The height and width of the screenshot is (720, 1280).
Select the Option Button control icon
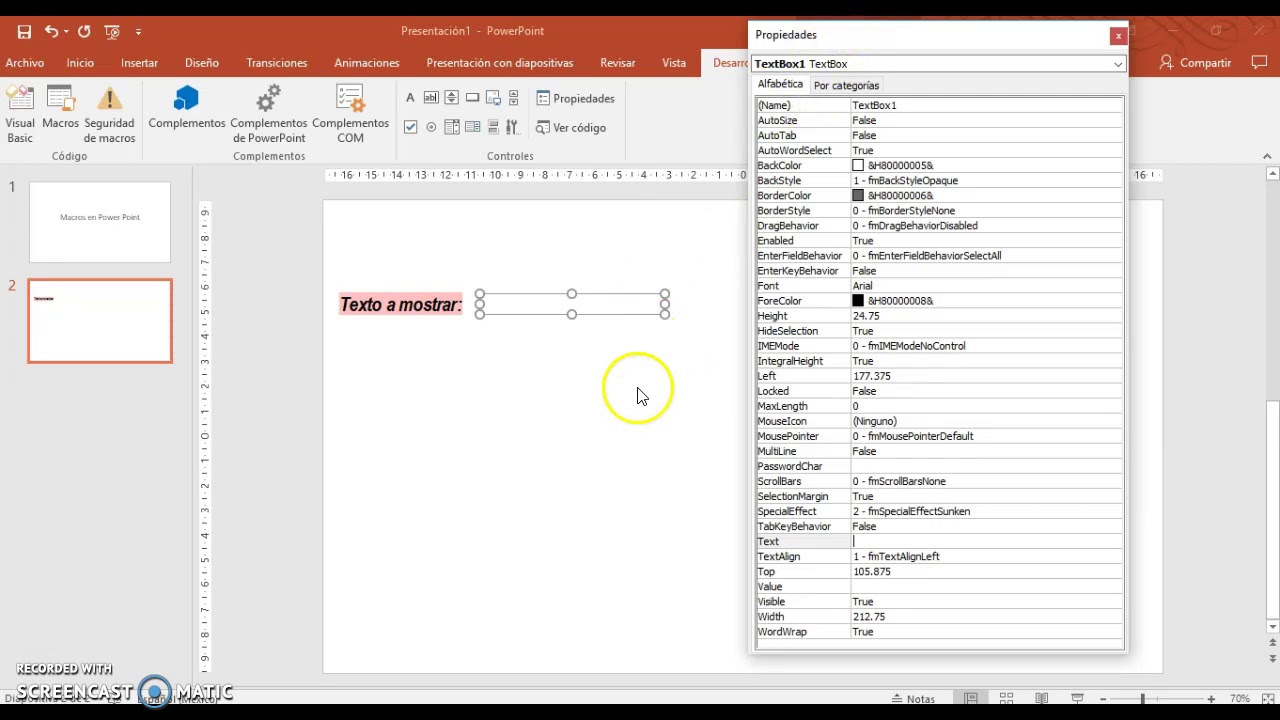coord(431,127)
